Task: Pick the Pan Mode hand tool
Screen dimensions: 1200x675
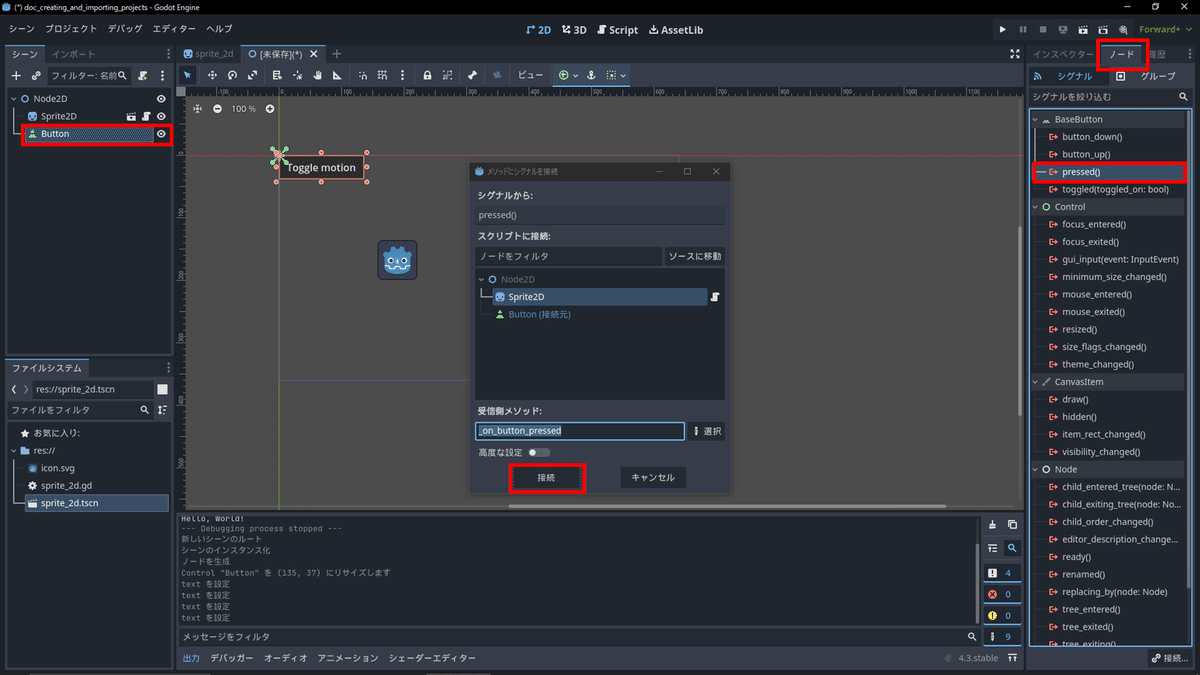Action: [x=318, y=75]
